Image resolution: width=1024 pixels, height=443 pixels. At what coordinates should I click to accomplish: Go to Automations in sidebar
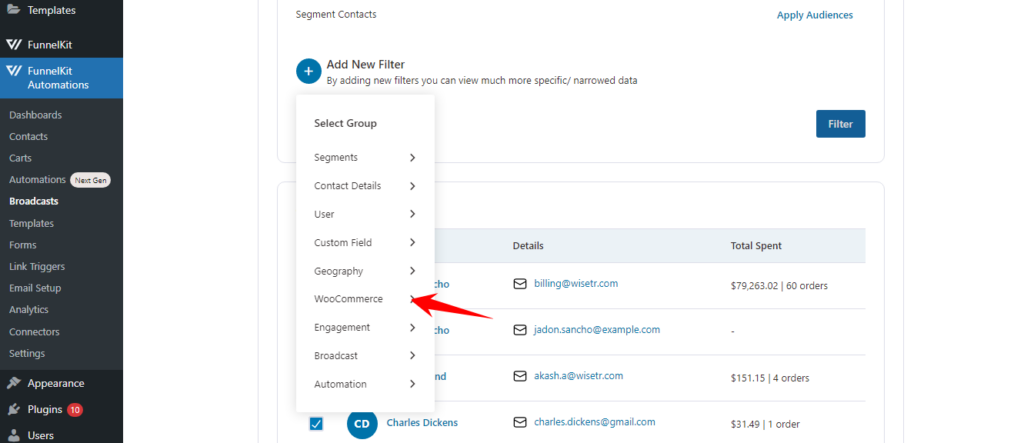[37, 180]
